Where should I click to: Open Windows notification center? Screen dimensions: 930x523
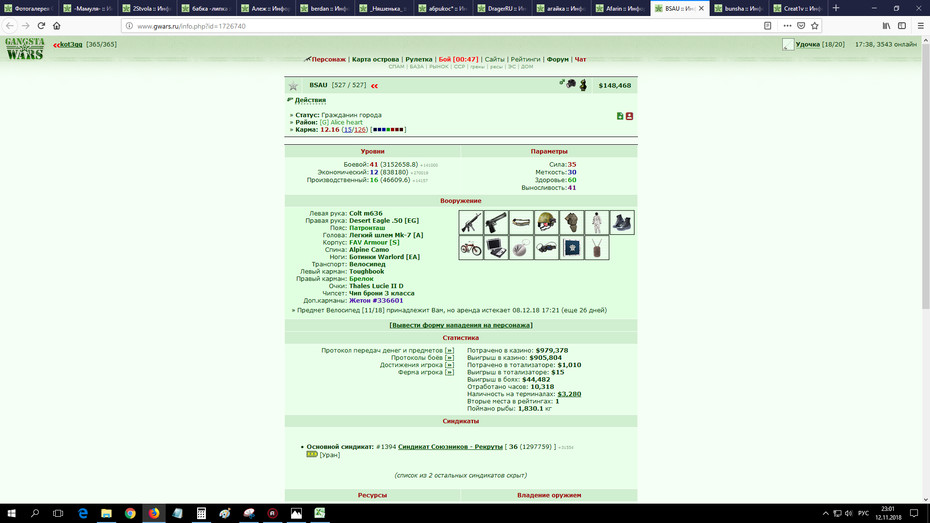point(914,514)
